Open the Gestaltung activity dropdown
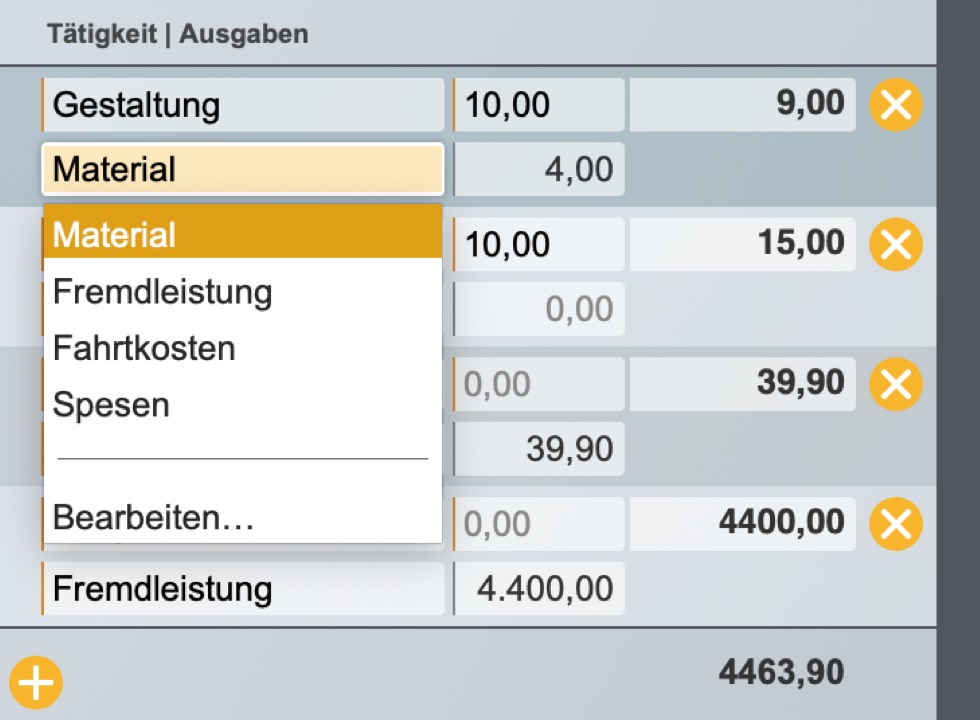980x720 pixels. (x=242, y=105)
